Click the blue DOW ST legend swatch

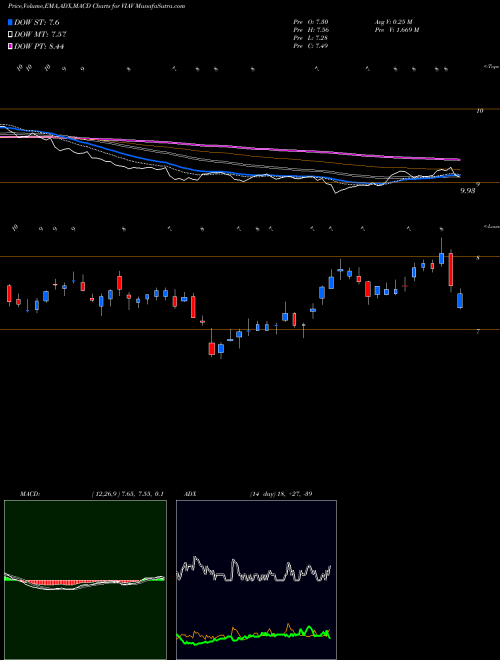pyautogui.click(x=11, y=23)
